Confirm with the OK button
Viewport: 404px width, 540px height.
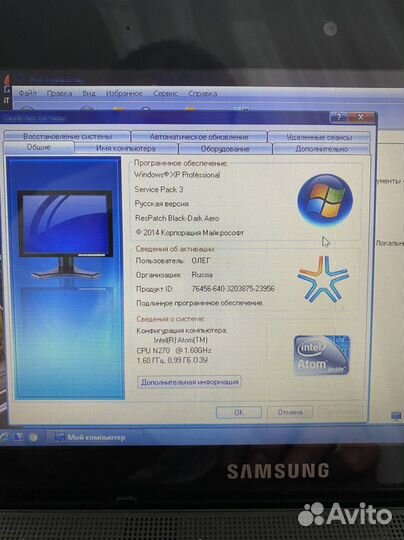coord(239,412)
